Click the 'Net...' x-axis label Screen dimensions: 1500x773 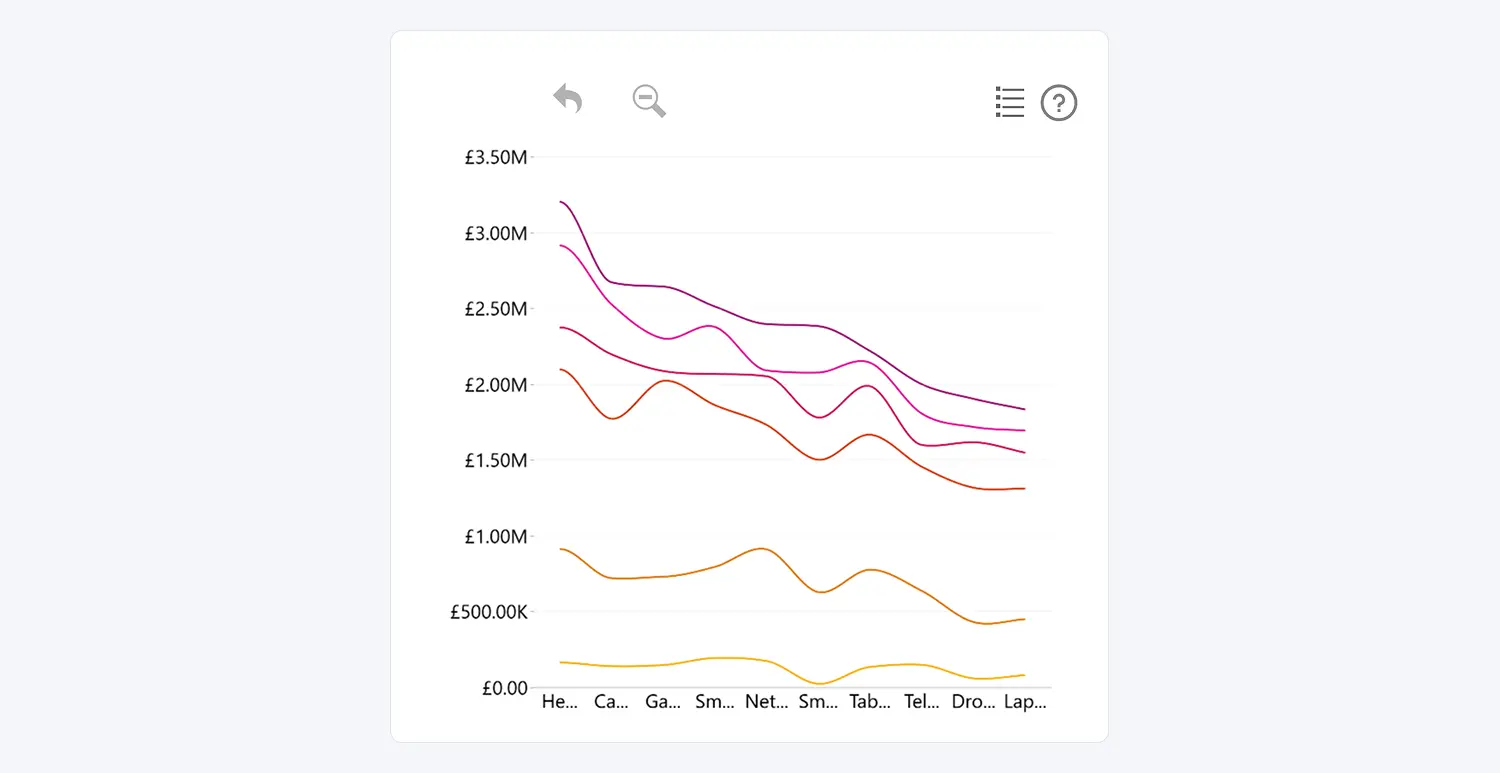coord(766,702)
